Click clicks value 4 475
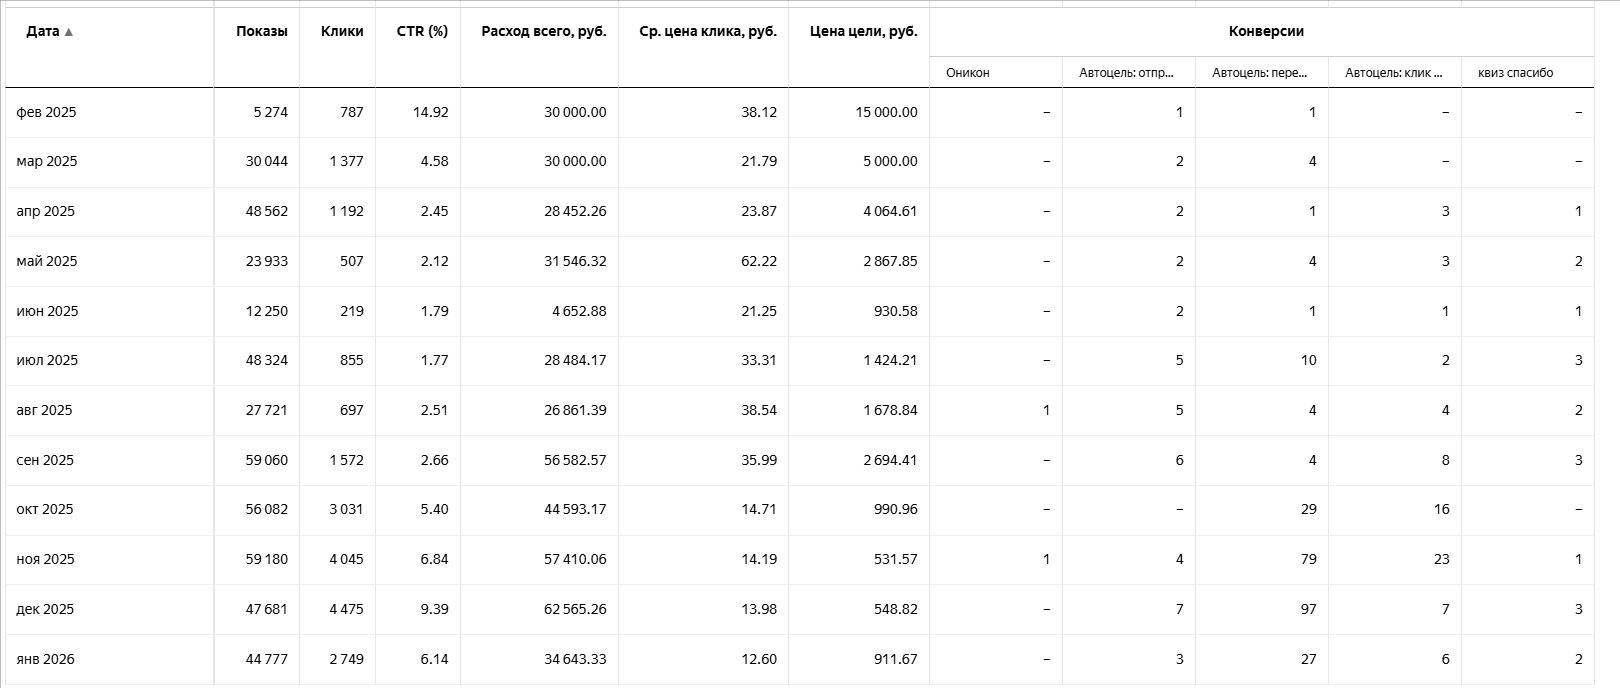 pos(346,609)
